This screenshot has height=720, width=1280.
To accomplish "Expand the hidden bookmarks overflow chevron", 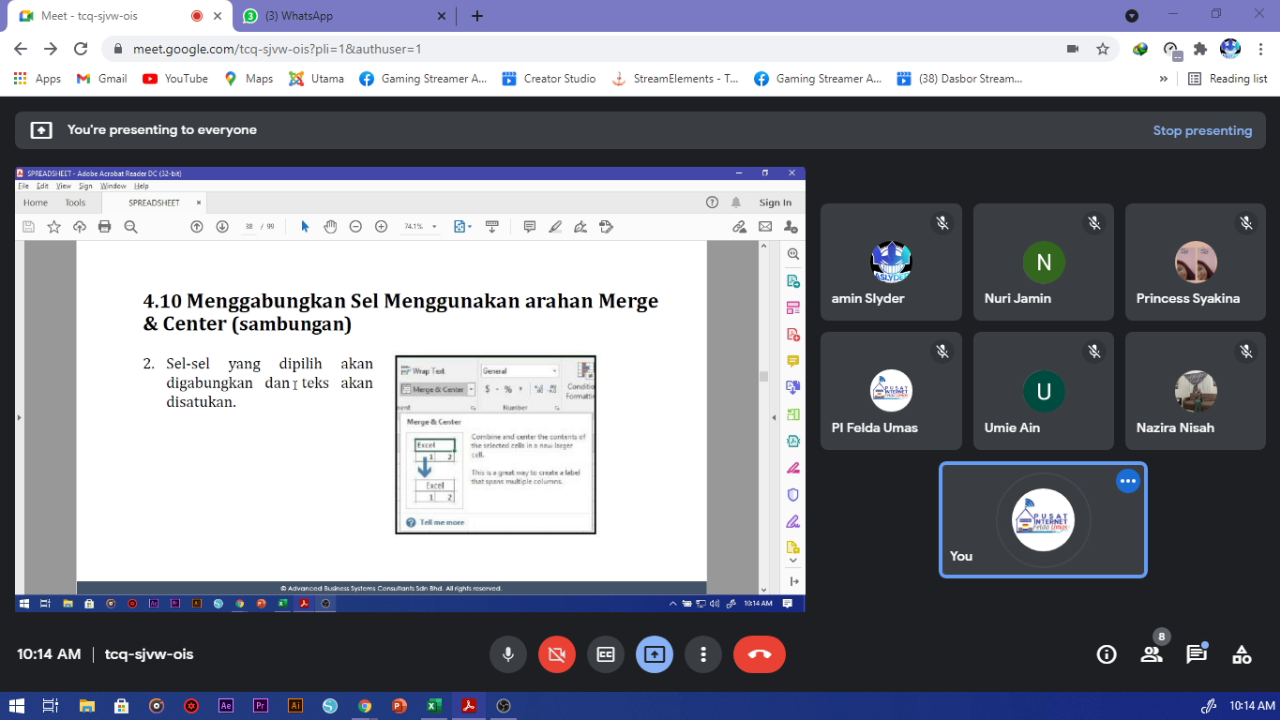I will pyautogui.click(x=1163, y=78).
